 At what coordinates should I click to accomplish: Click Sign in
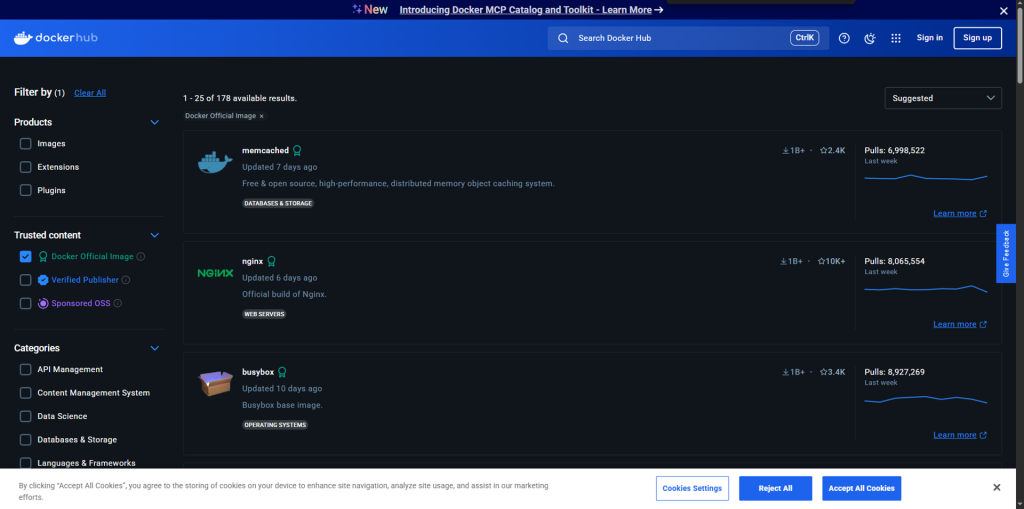click(x=929, y=38)
